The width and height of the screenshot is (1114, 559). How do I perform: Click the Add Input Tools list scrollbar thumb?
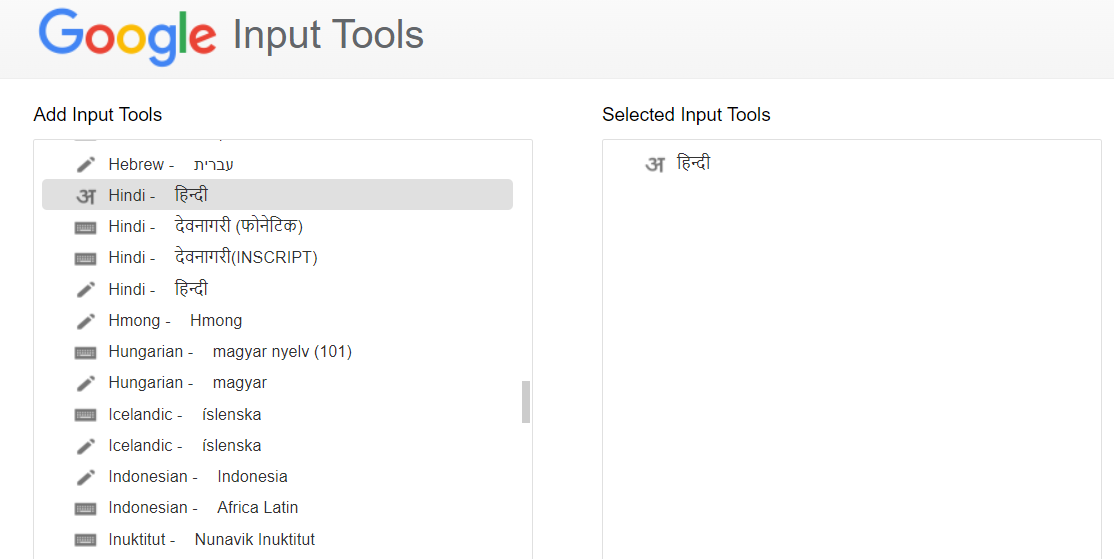[526, 402]
